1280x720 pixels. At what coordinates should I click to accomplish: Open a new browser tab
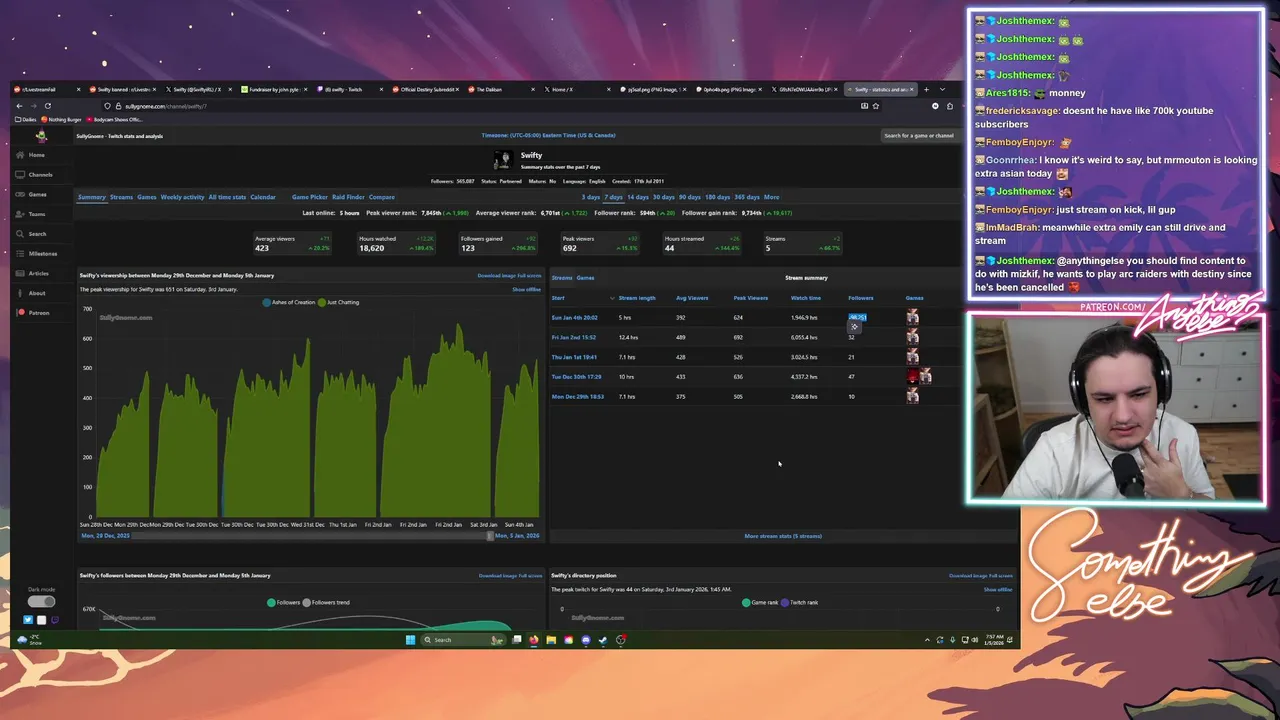click(926, 89)
